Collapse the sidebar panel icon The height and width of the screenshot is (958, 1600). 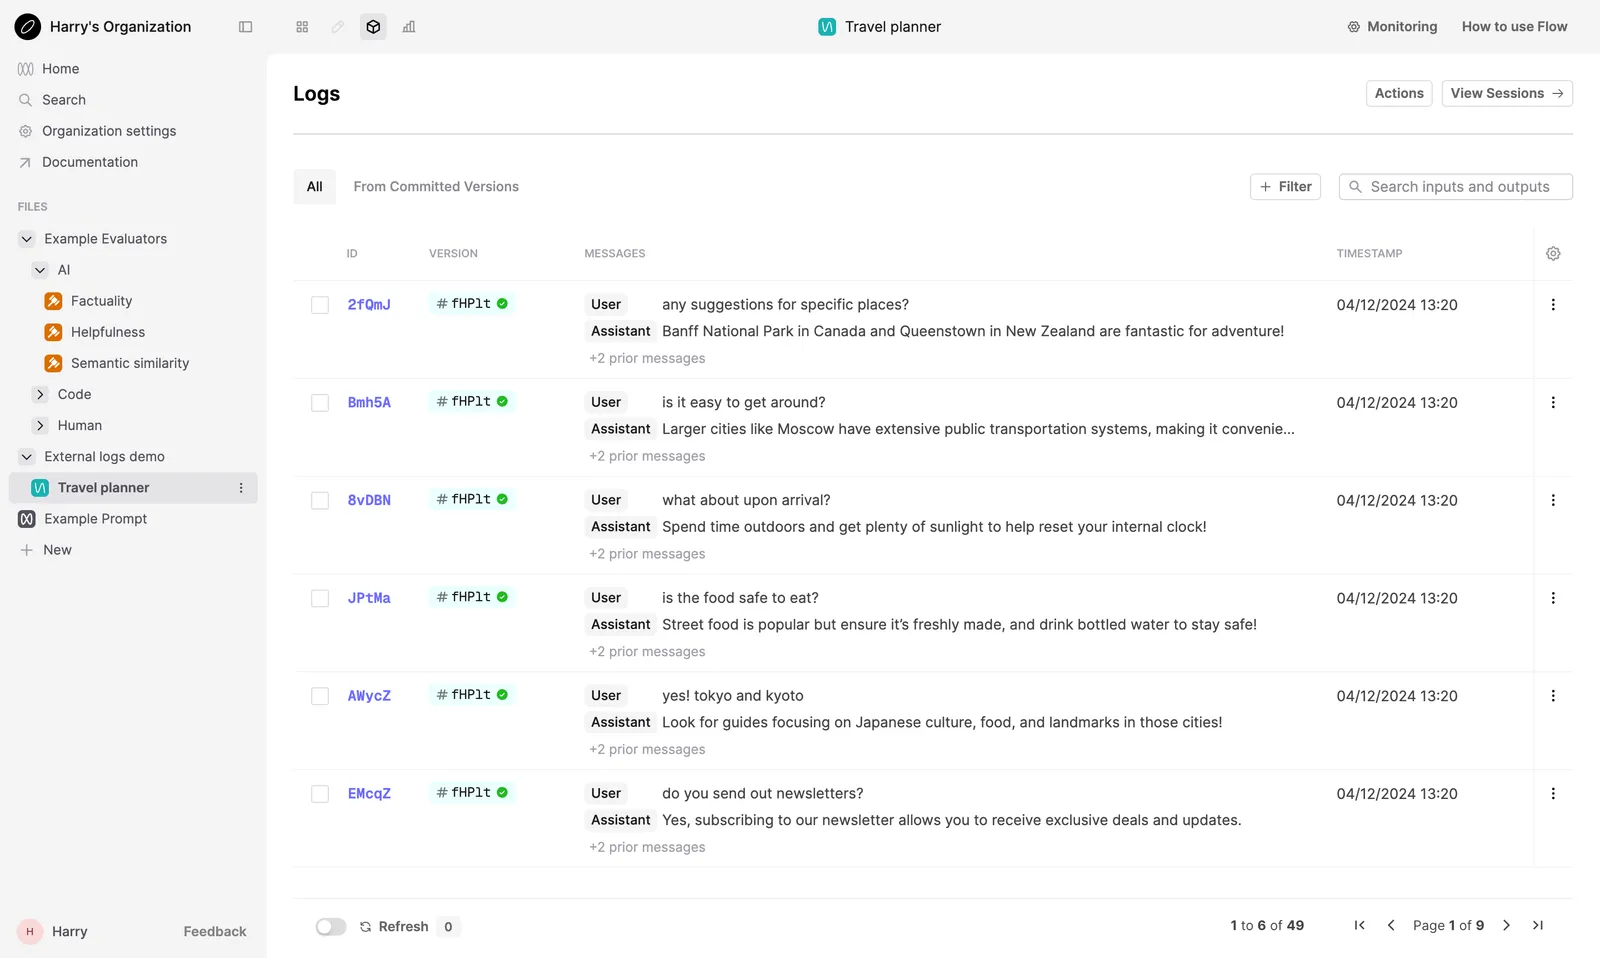245,27
